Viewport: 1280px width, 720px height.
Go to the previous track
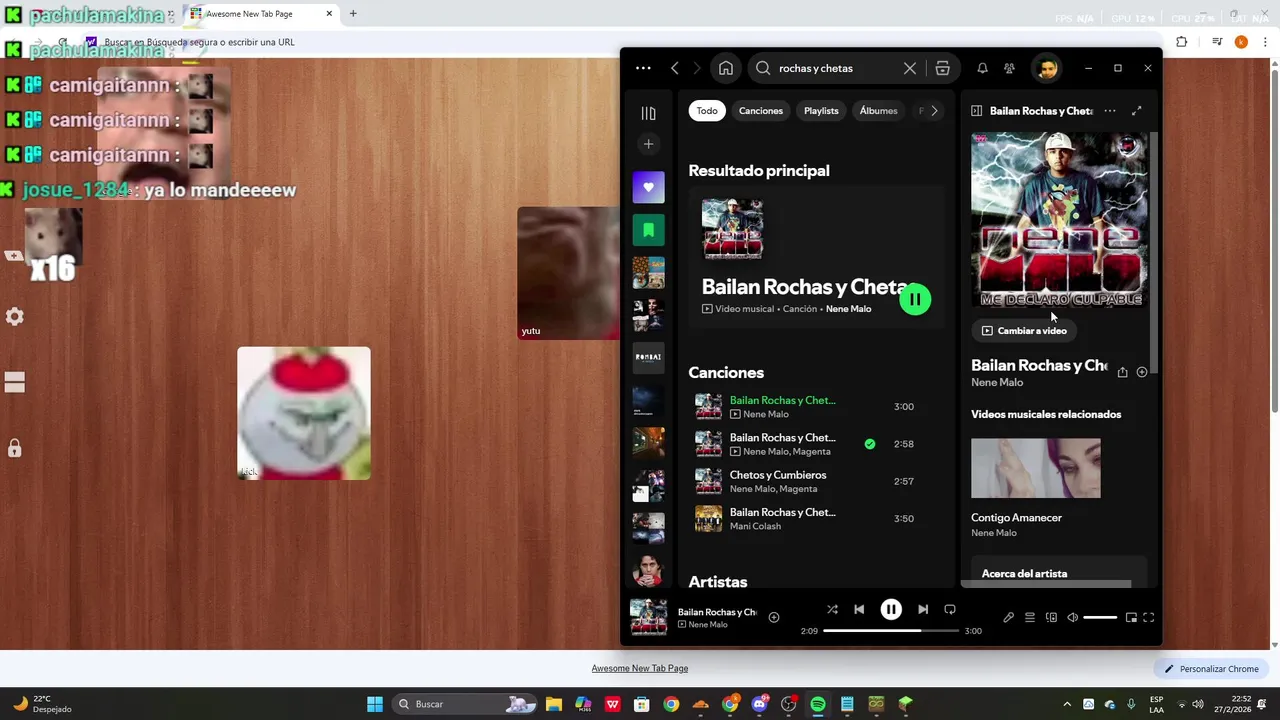point(859,609)
